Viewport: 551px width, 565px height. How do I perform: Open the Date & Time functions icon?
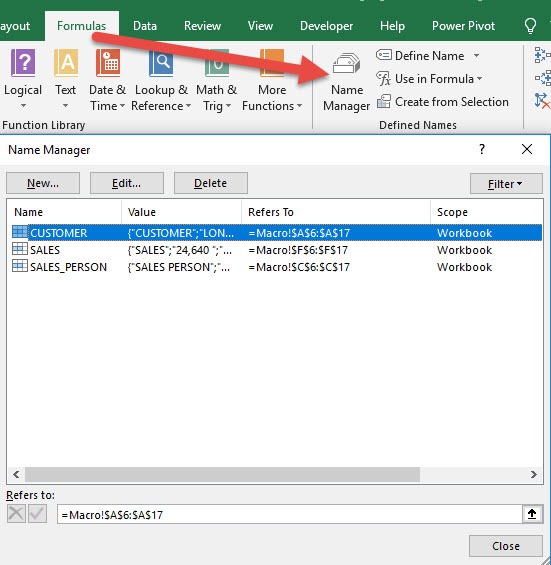click(108, 63)
